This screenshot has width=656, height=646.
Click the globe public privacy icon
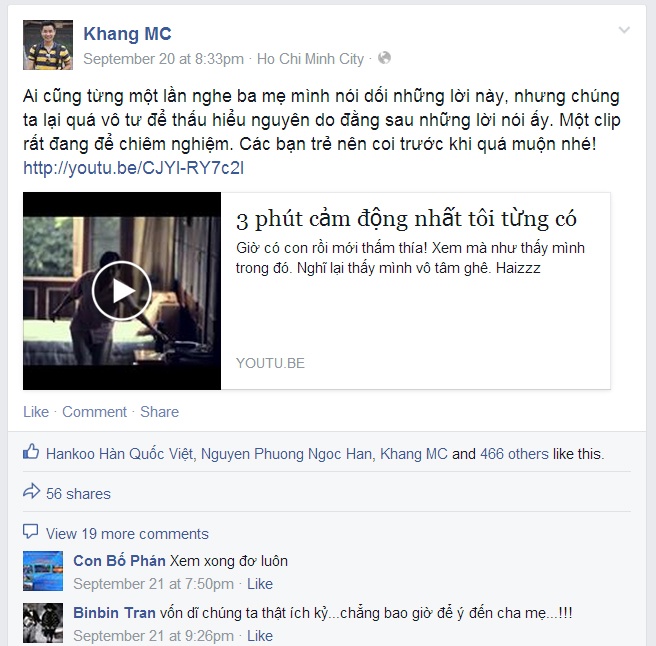pos(384,58)
